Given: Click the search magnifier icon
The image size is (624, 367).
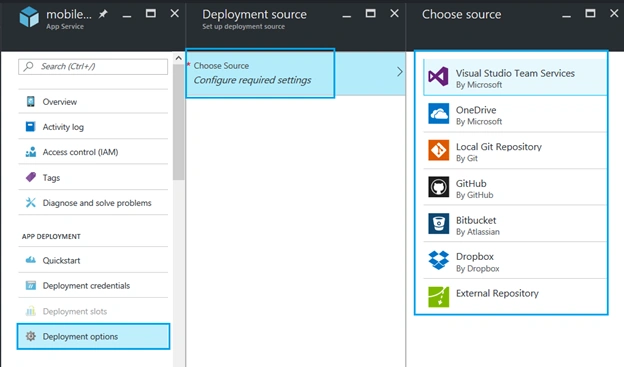Looking at the screenshot, I should click(28, 66).
